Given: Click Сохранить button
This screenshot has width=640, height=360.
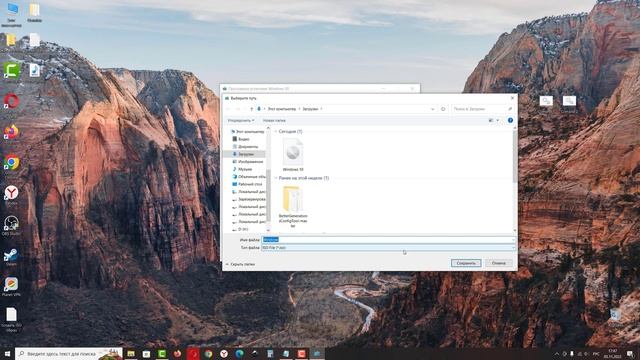Looking at the screenshot, I should pos(466,263).
